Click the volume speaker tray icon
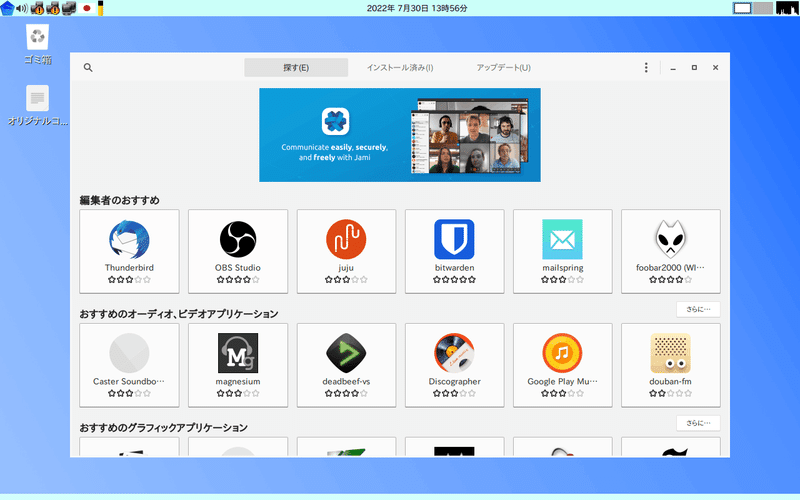 coord(22,8)
